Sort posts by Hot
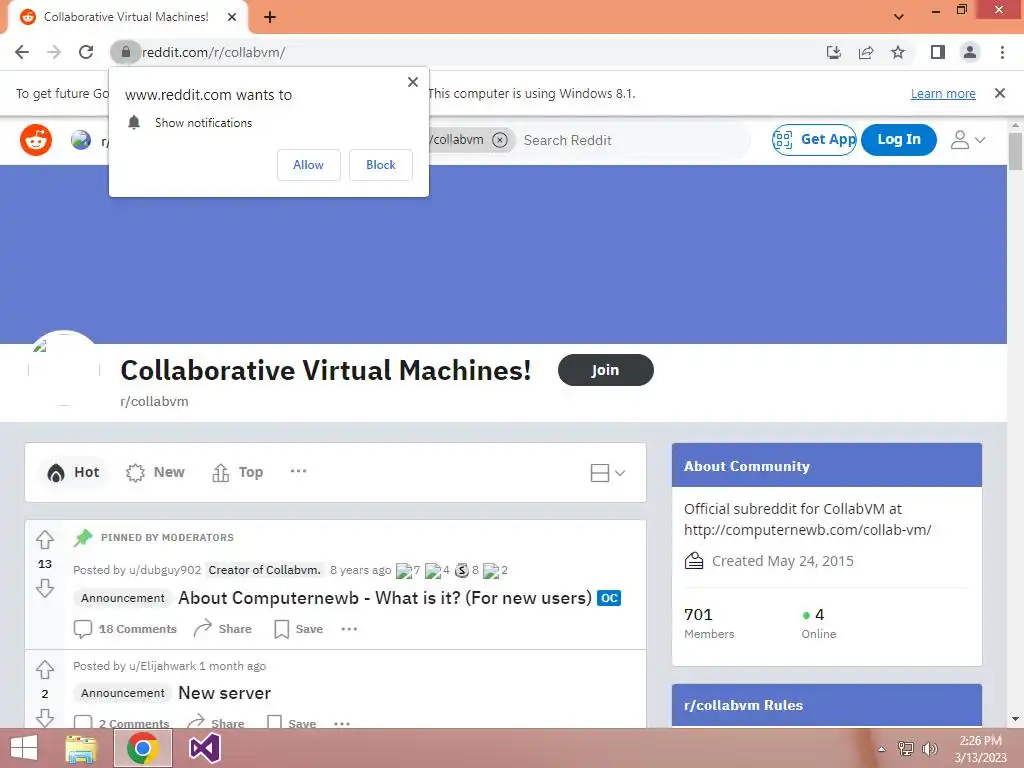This screenshot has width=1024, height=768. tap(73, 472)
